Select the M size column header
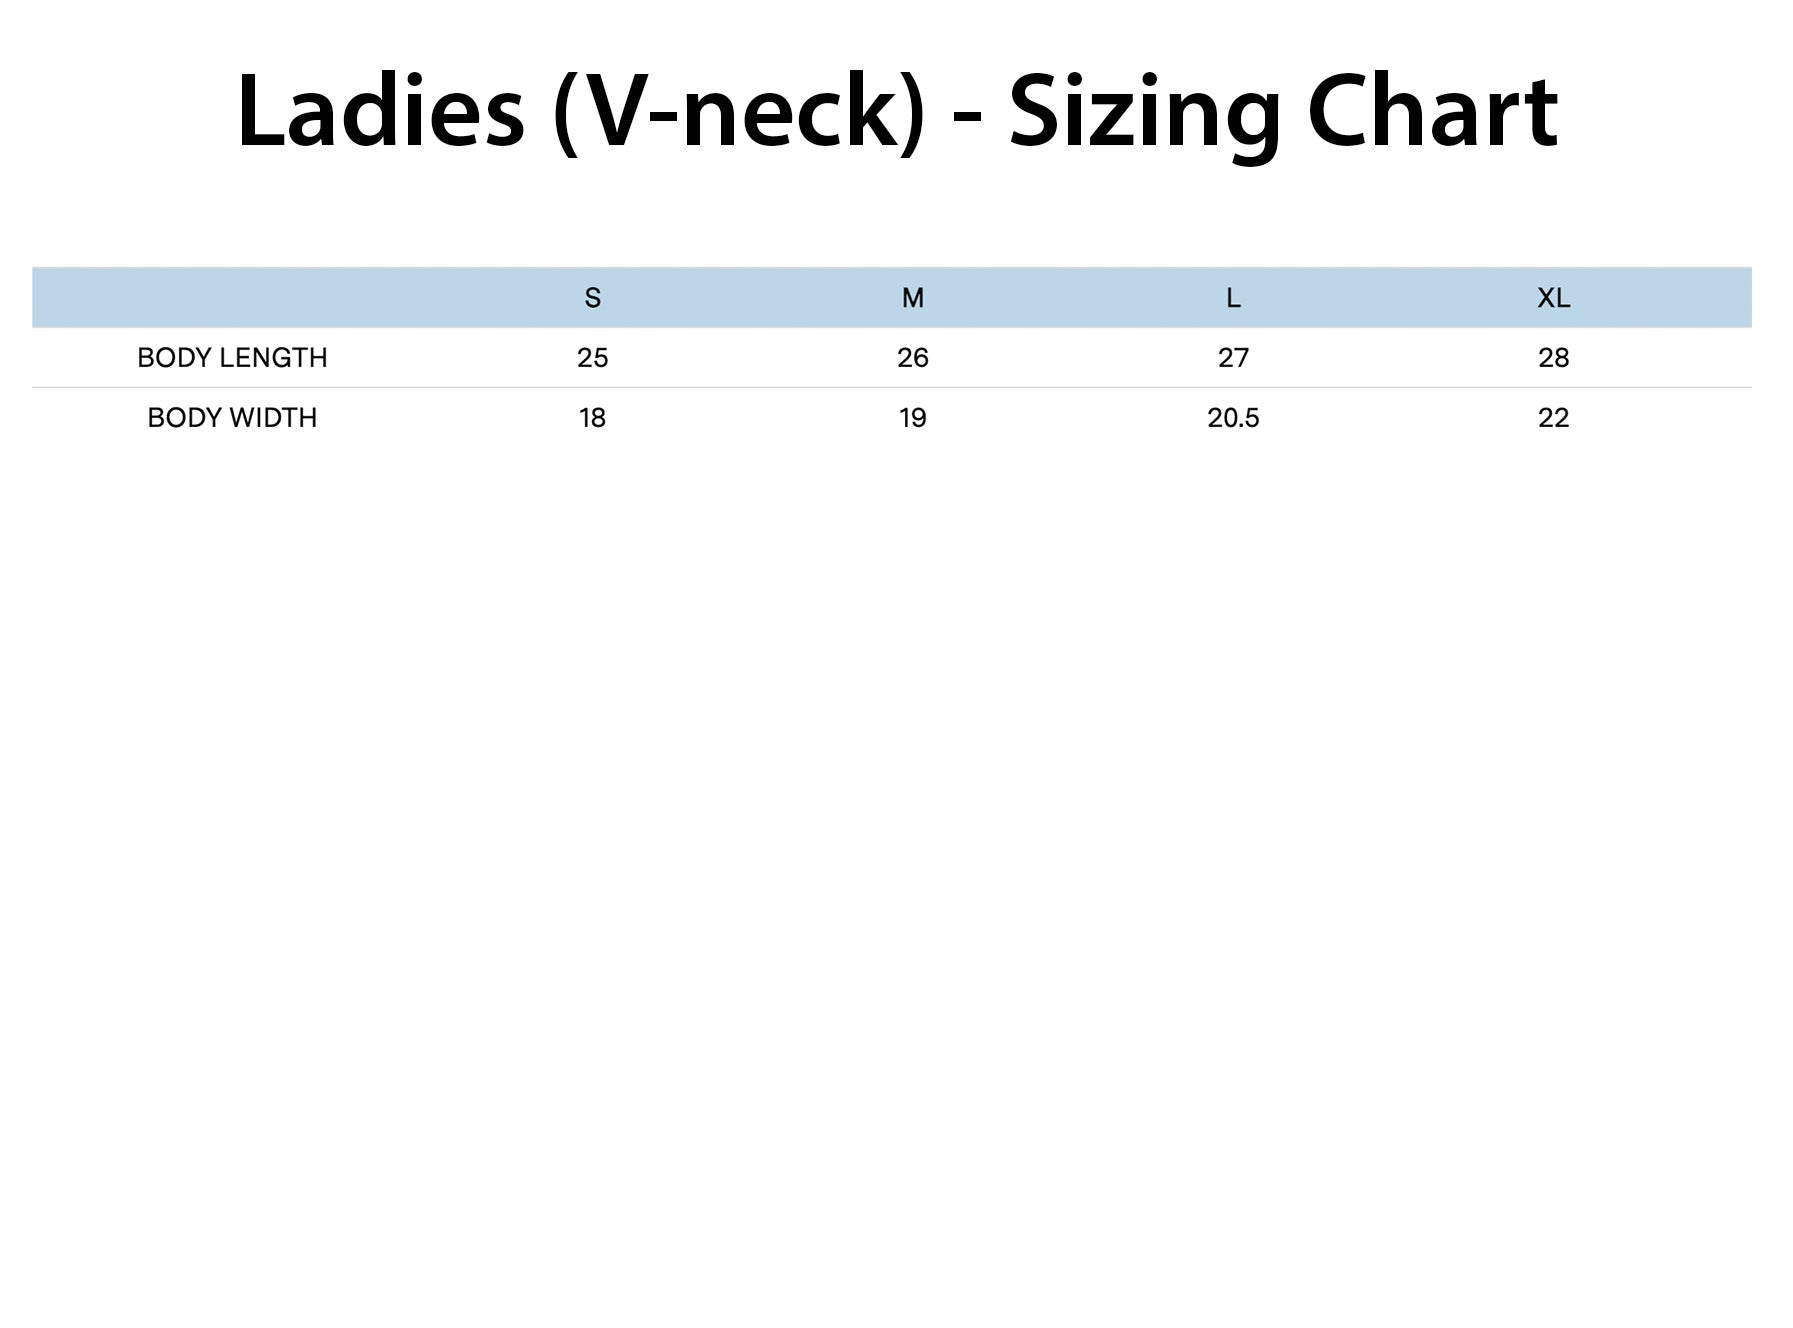The image size is (1793, 1328). (x=912, y=298)
